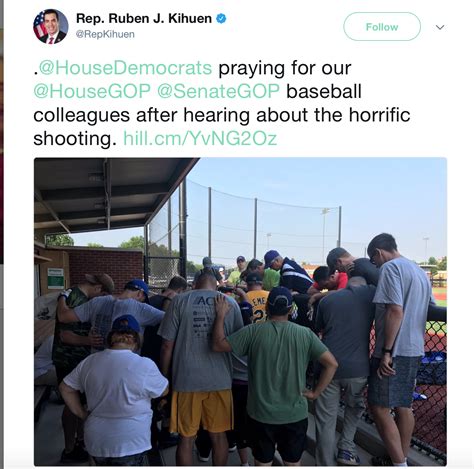This screenshot has height=469, width=474.
Task: Click the blue verified badge icon
Action: coord(221,18)
